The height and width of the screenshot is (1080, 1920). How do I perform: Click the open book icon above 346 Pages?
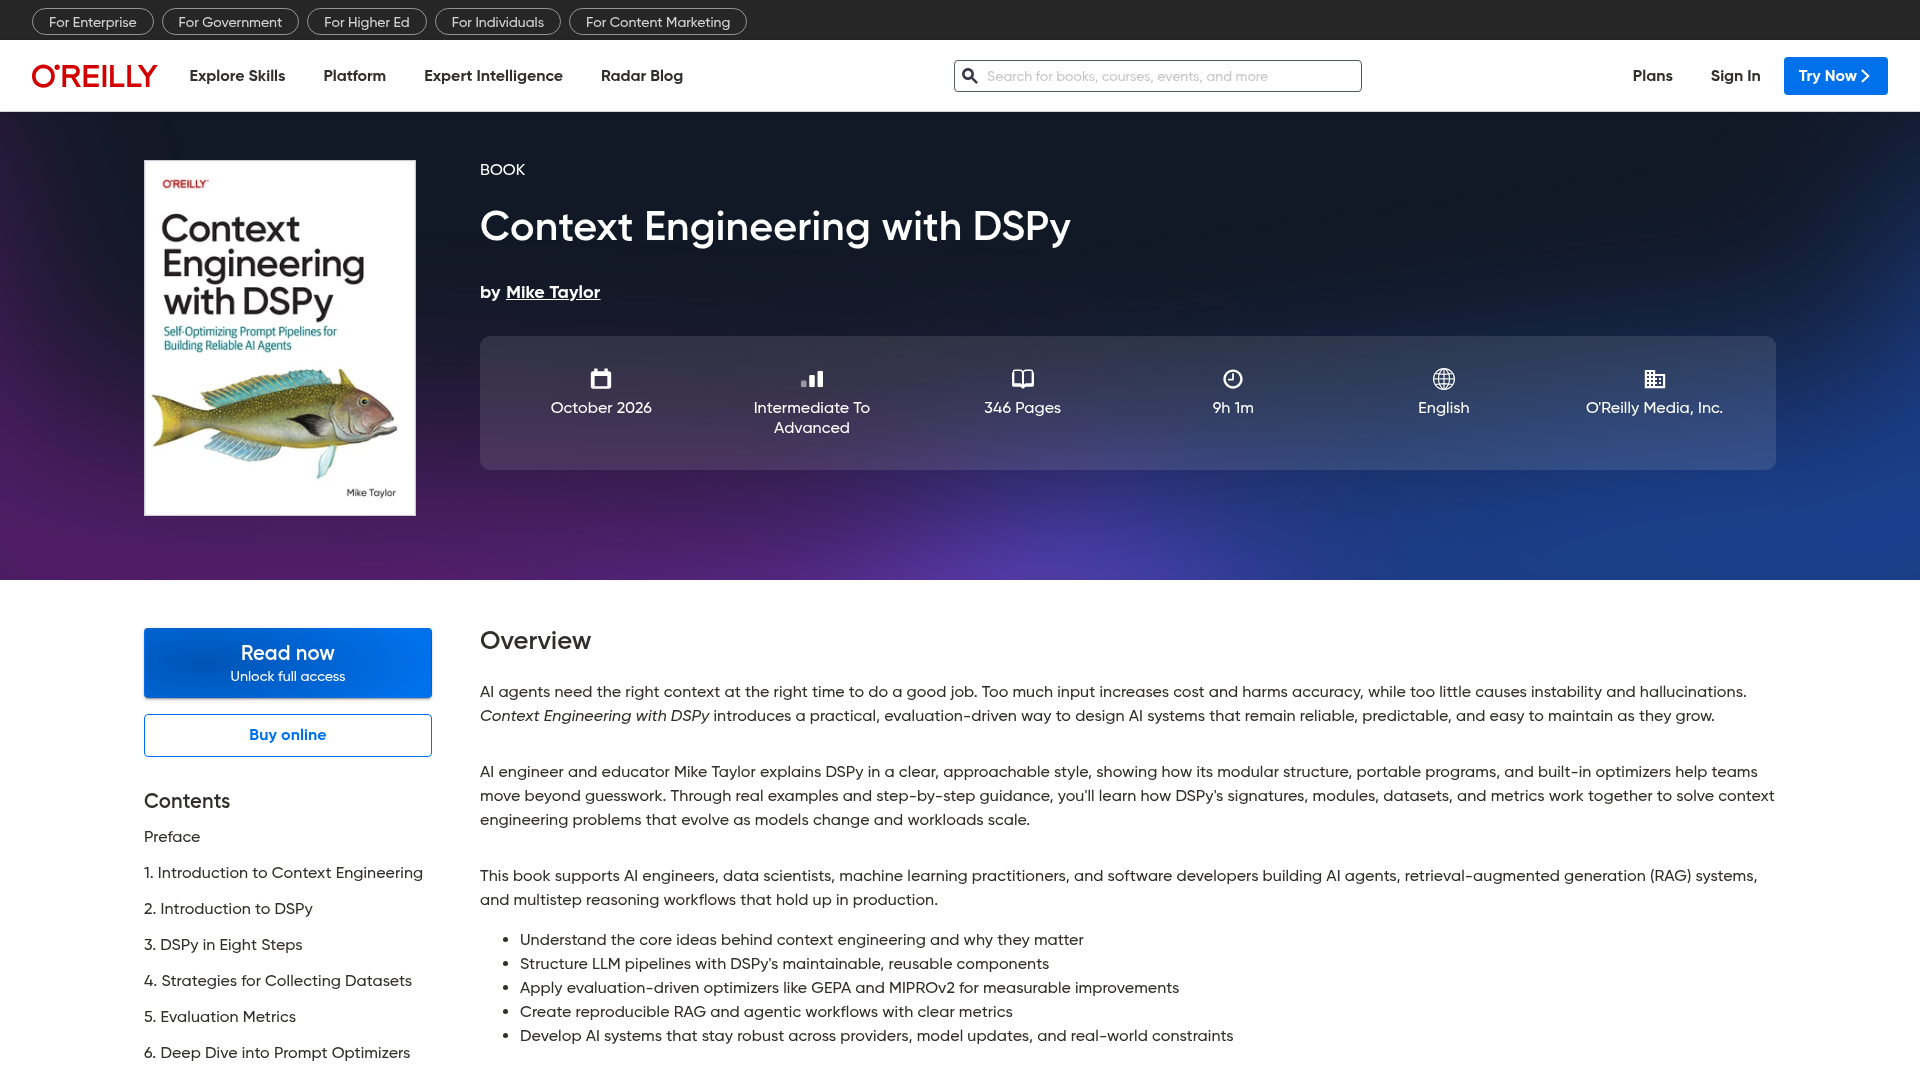[1022, 379]
